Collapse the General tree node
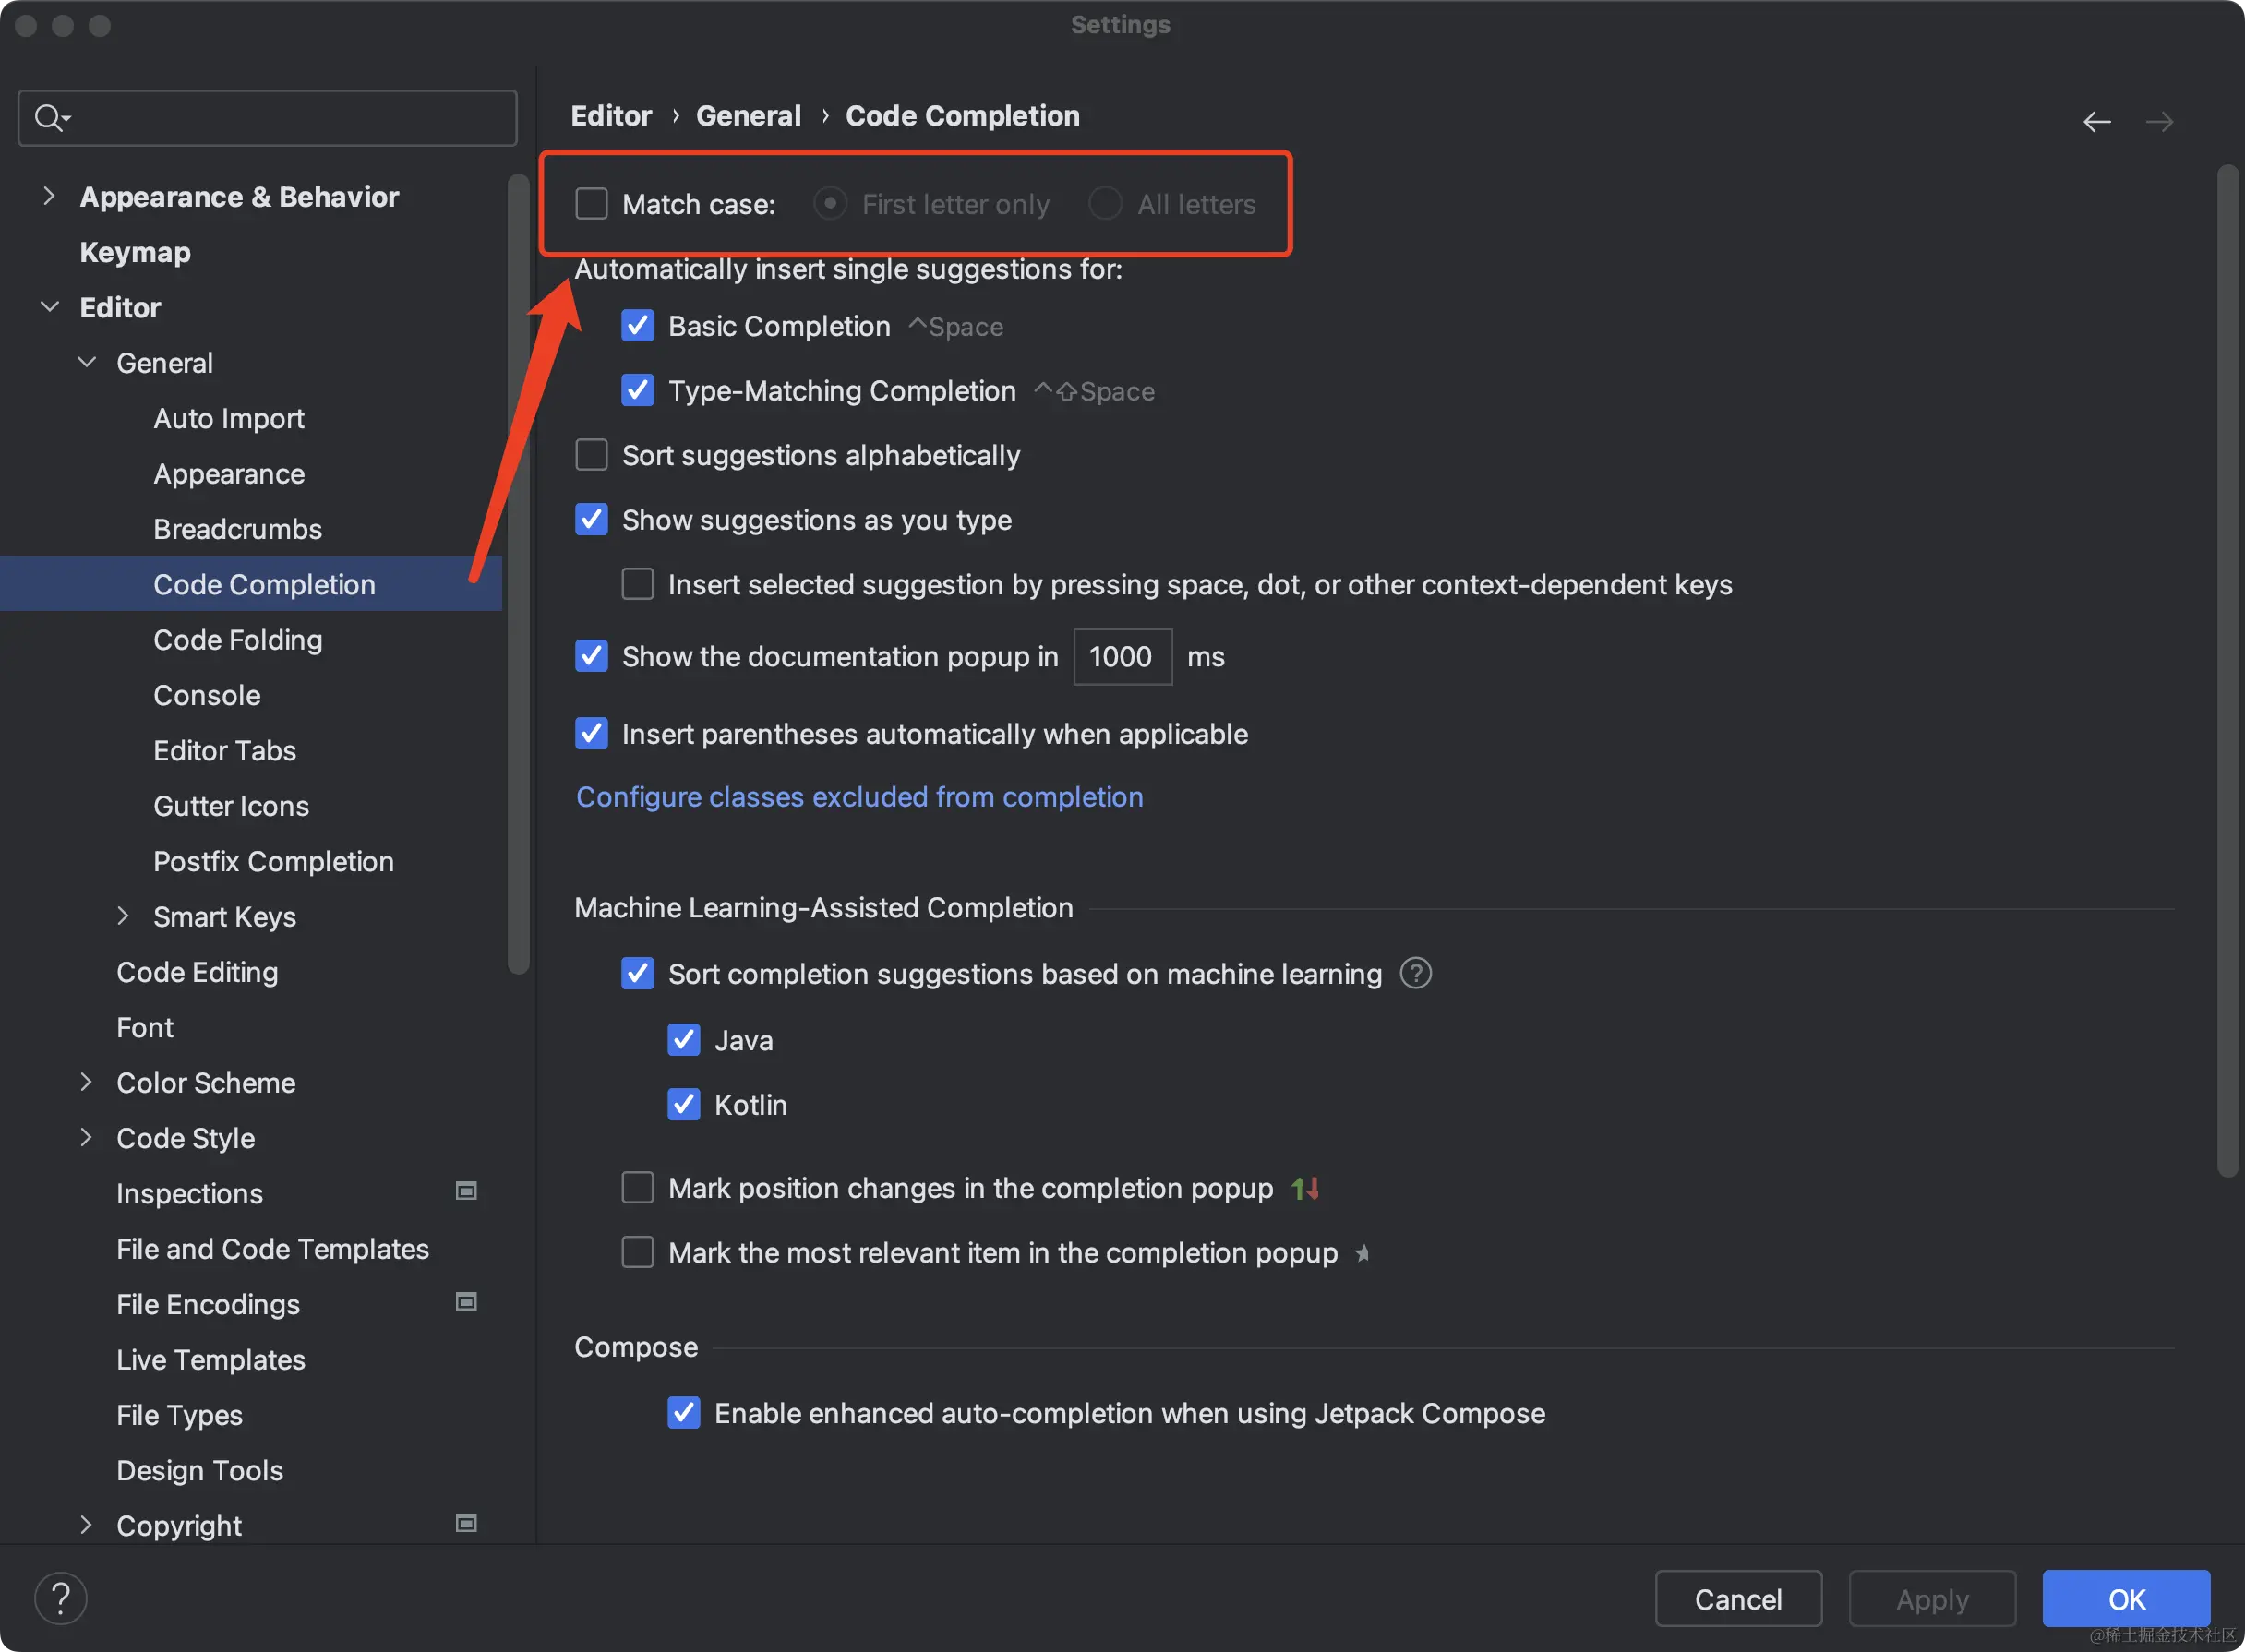The width and height of the screenshot is (2245, 1652). pos(87,362)
